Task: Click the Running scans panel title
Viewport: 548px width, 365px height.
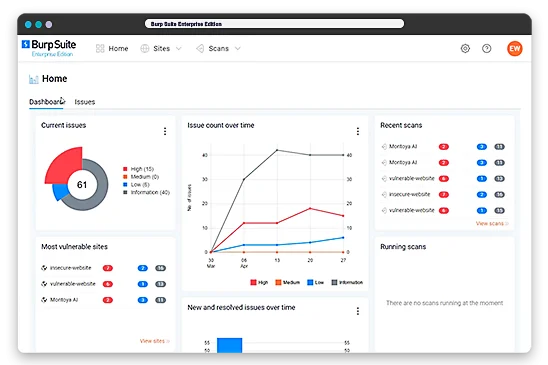Action: point(403,247)
